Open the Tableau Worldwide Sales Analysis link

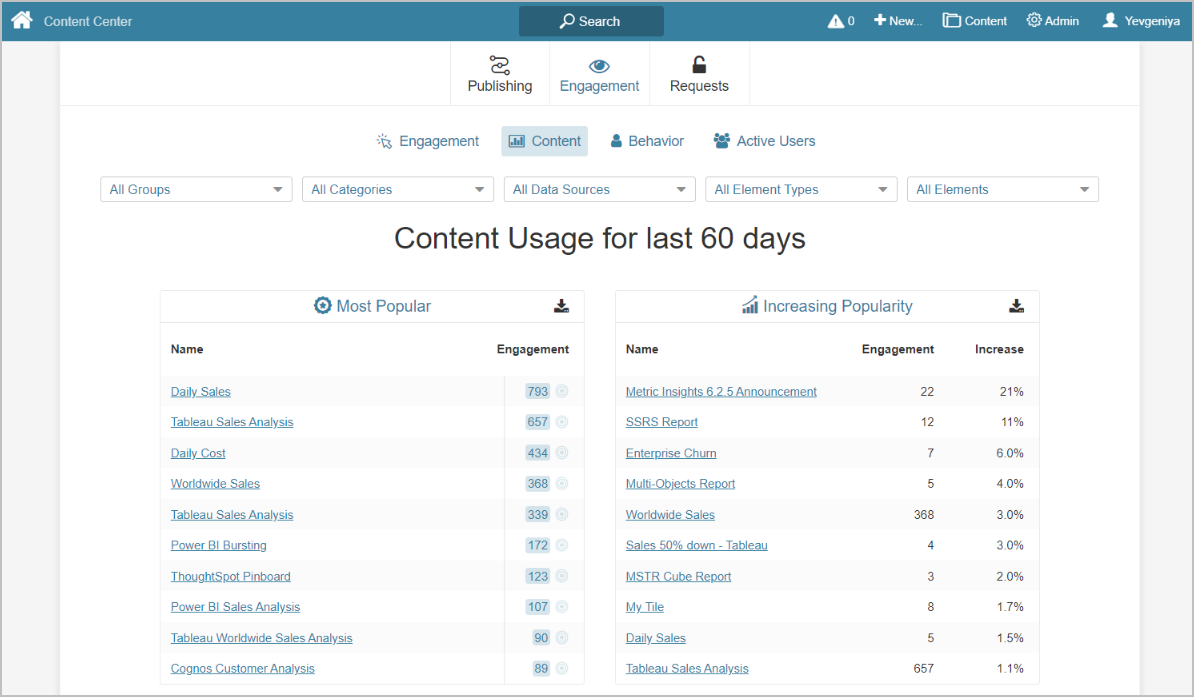coord(261,638)
